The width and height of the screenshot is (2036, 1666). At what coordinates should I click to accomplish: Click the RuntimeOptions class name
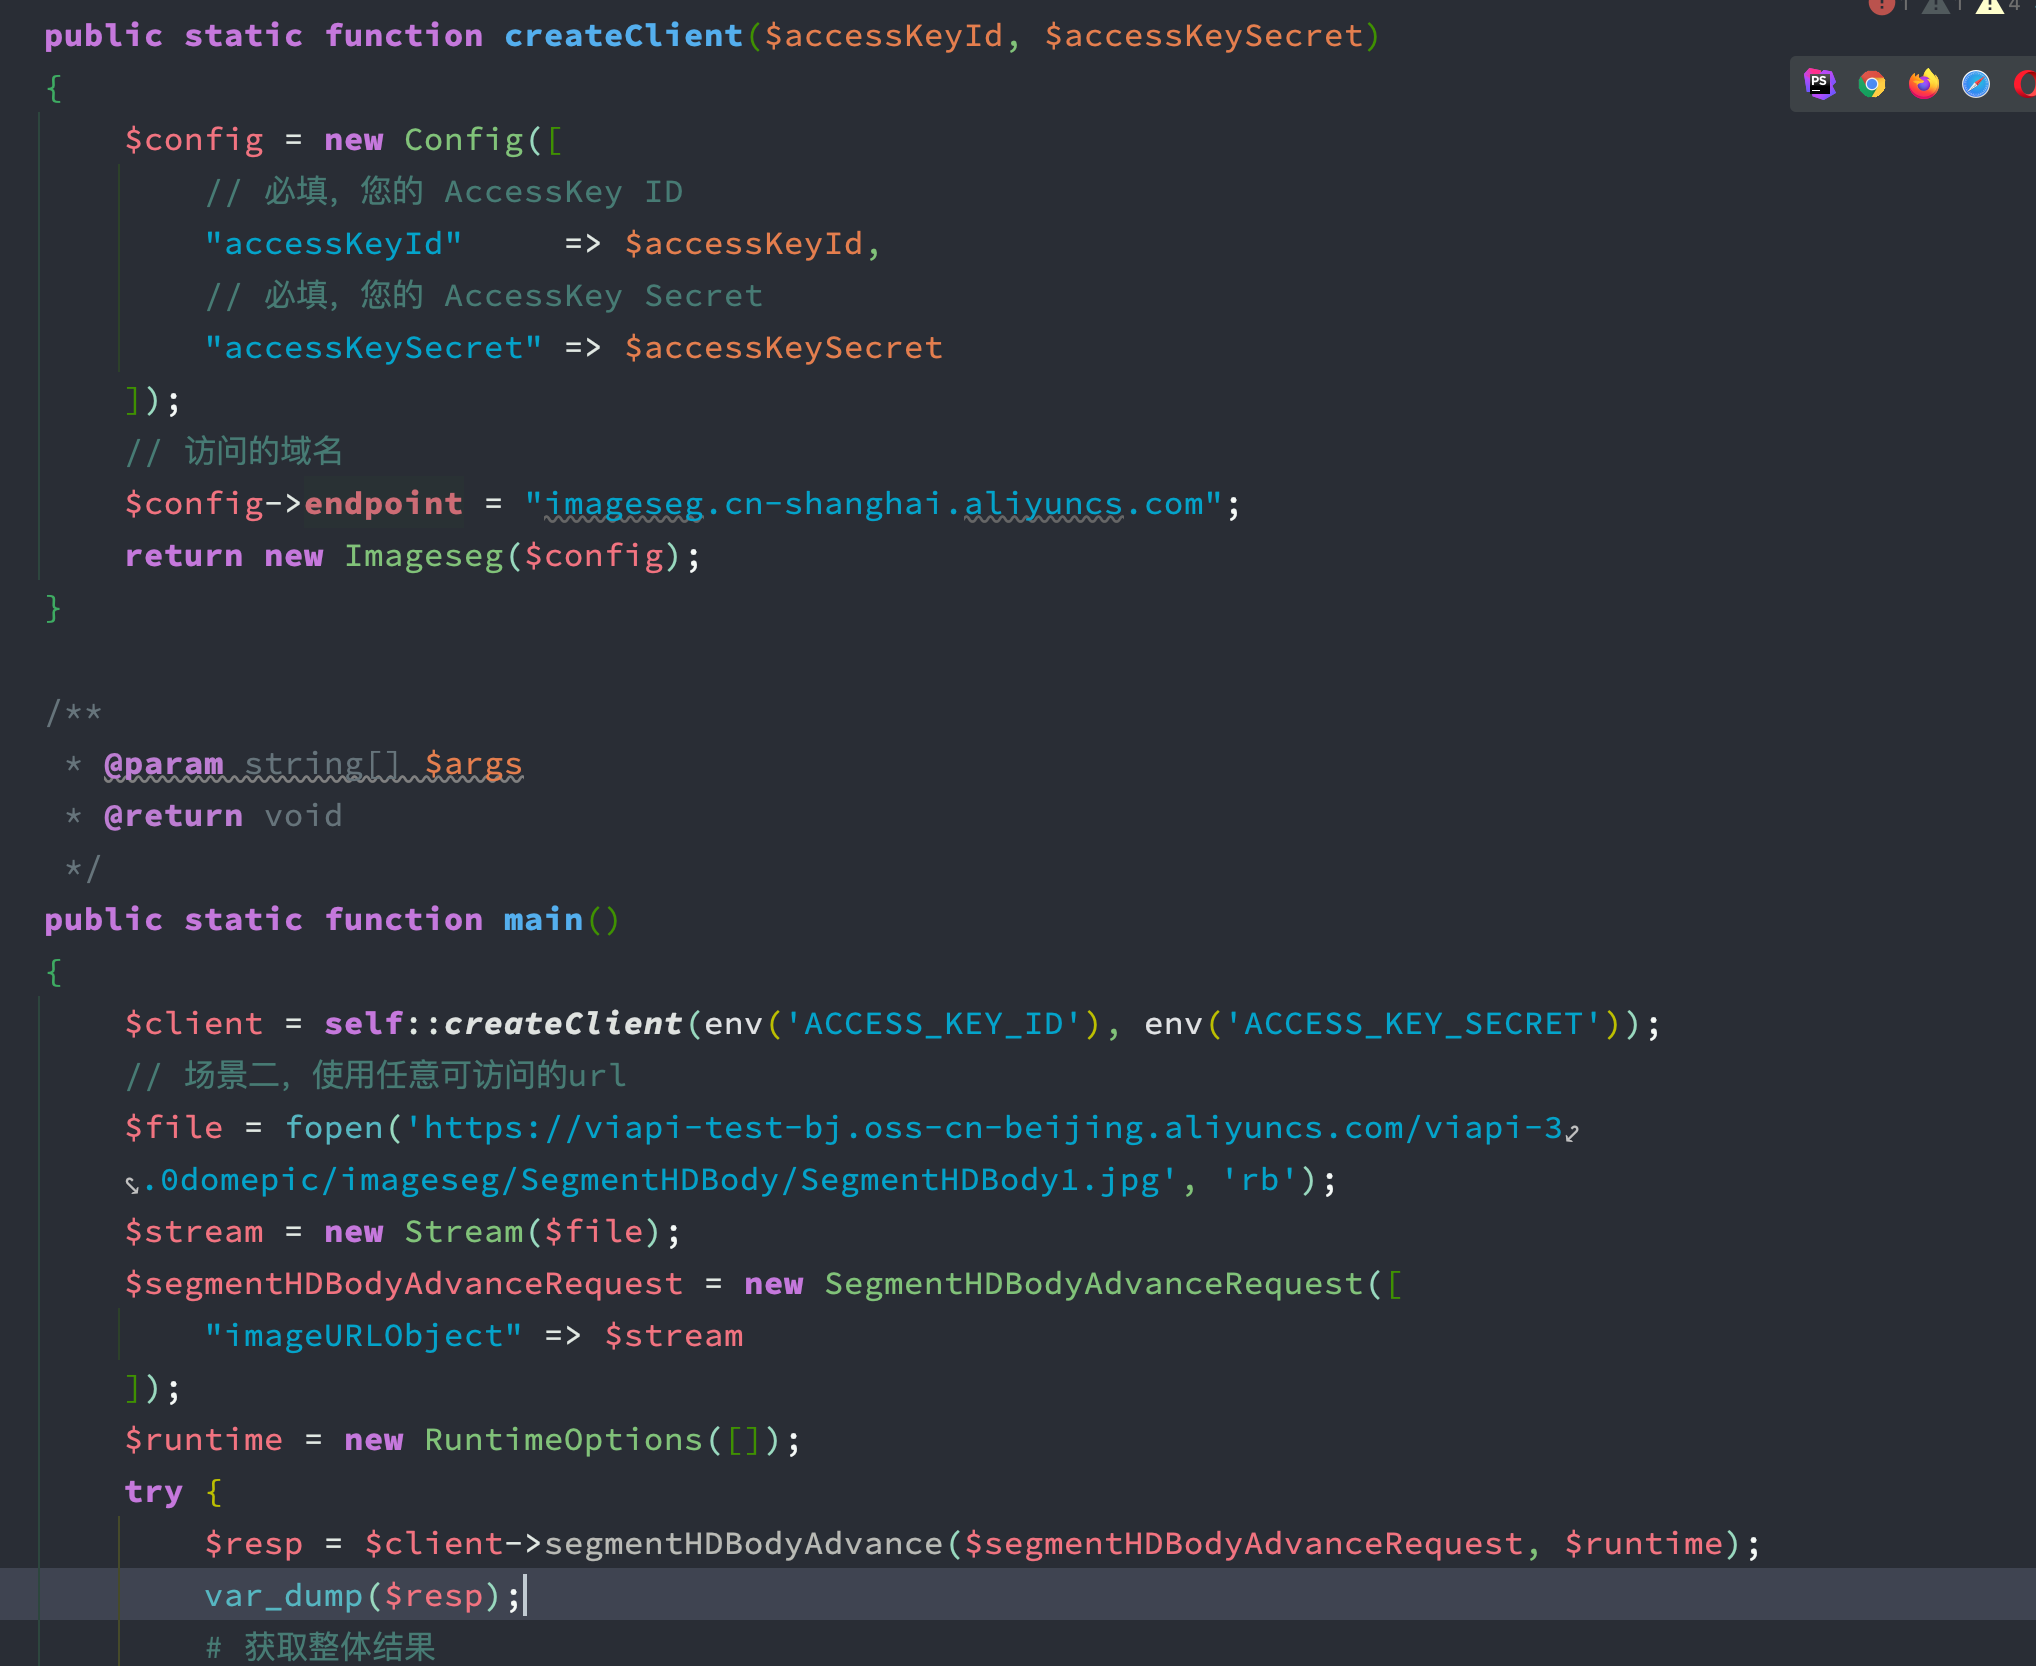pyautogui.click(x=564, y=1440)
